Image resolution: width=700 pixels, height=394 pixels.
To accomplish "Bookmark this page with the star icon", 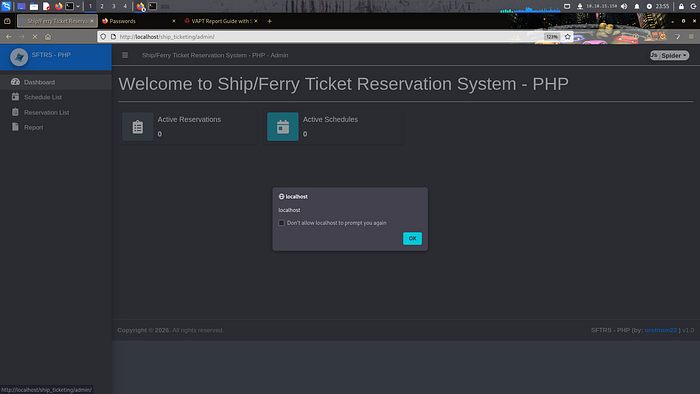I will 567,37.
